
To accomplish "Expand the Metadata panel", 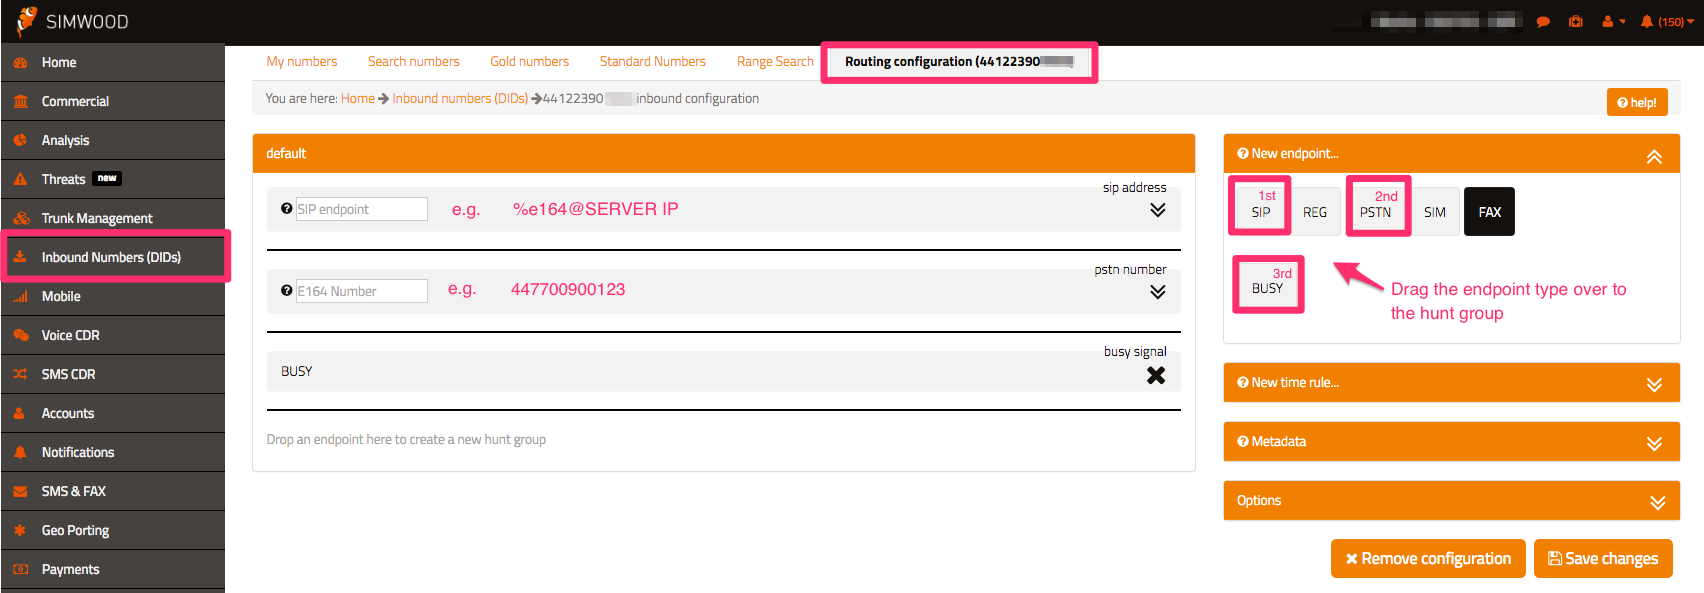I will pos(1654,443).
